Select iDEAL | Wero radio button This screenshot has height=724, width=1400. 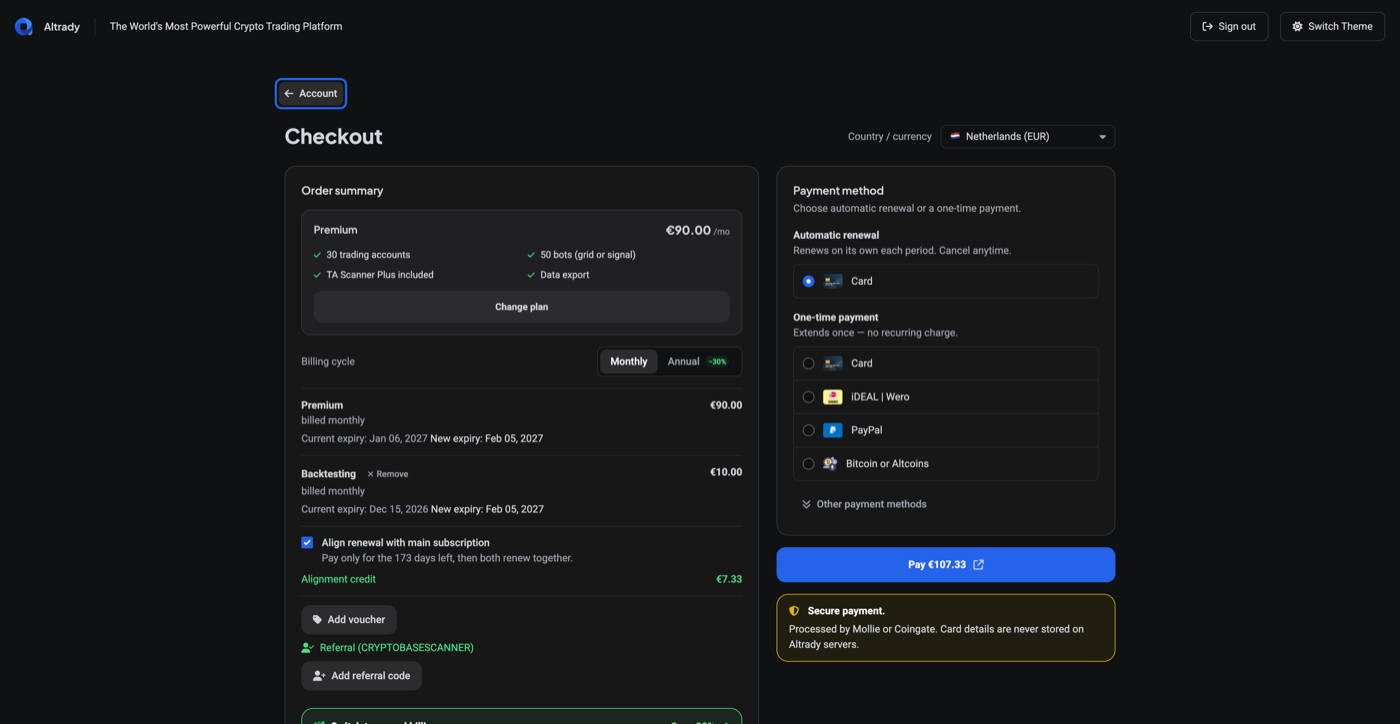pos(808,397)
